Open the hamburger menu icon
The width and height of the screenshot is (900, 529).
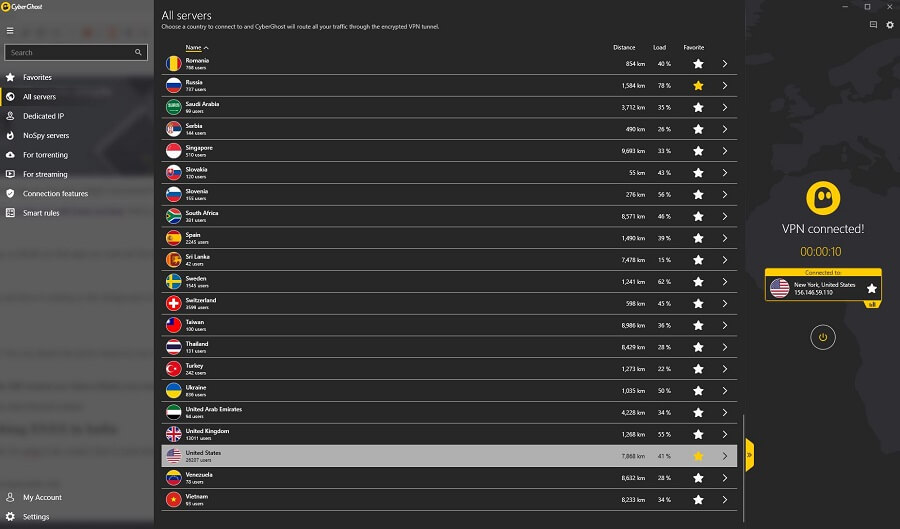tap(10, 30)
